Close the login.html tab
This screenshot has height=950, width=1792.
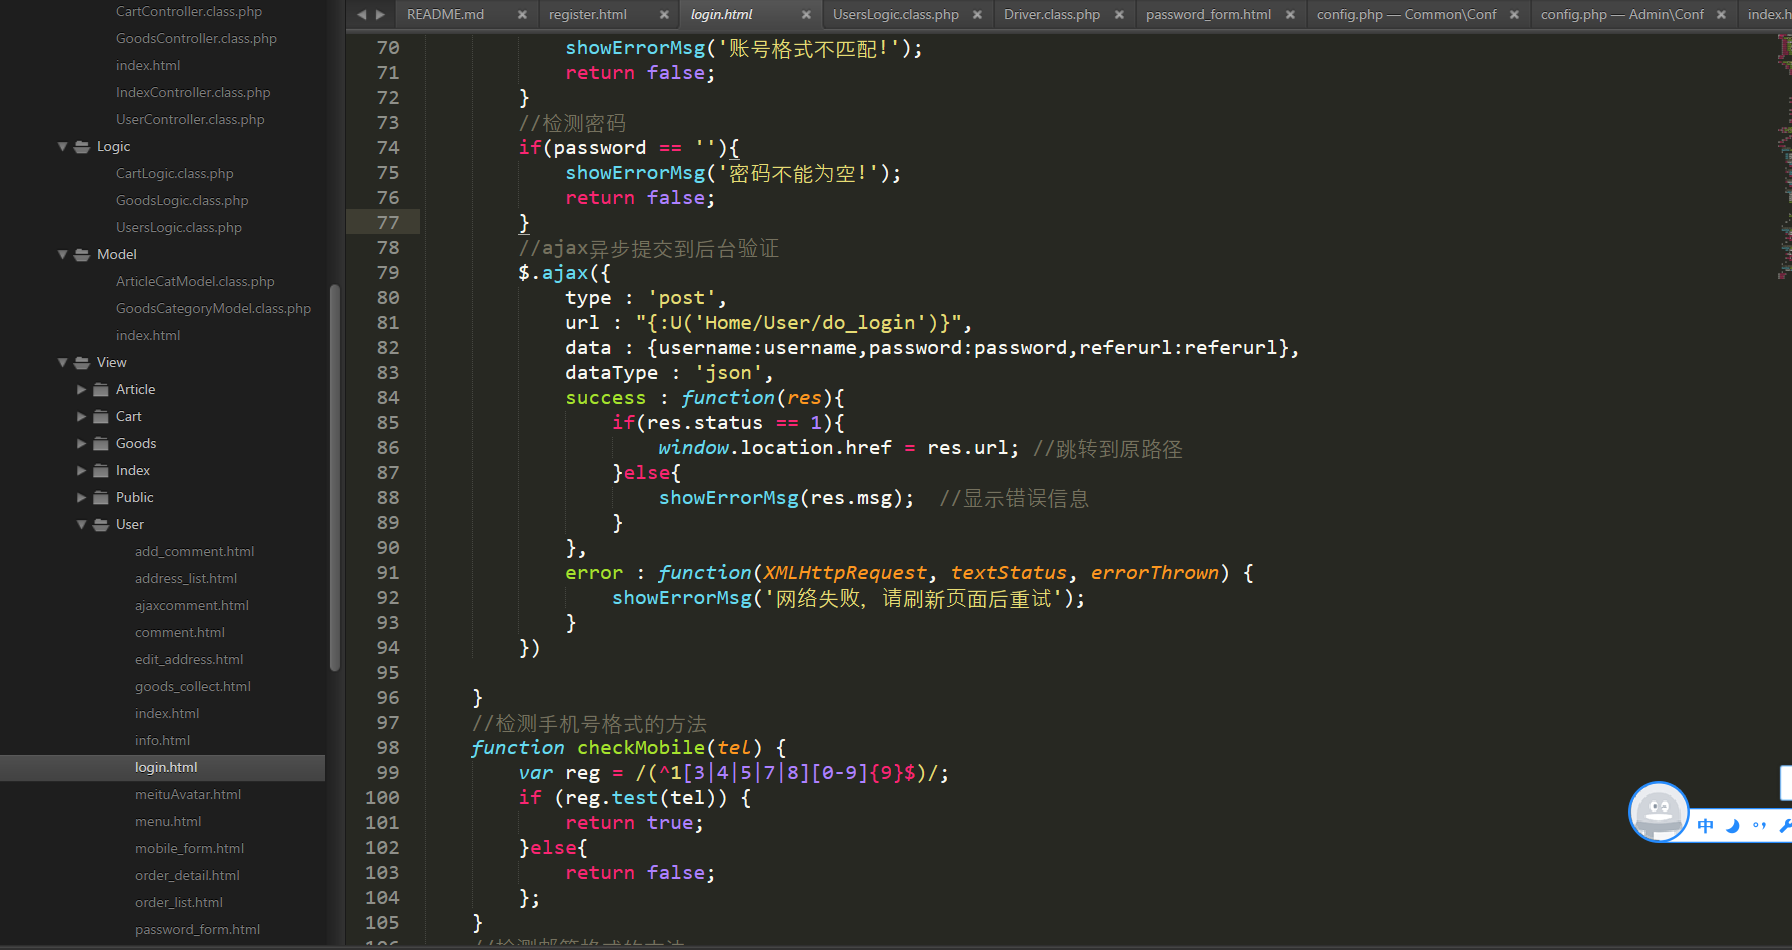coord(806,15)
